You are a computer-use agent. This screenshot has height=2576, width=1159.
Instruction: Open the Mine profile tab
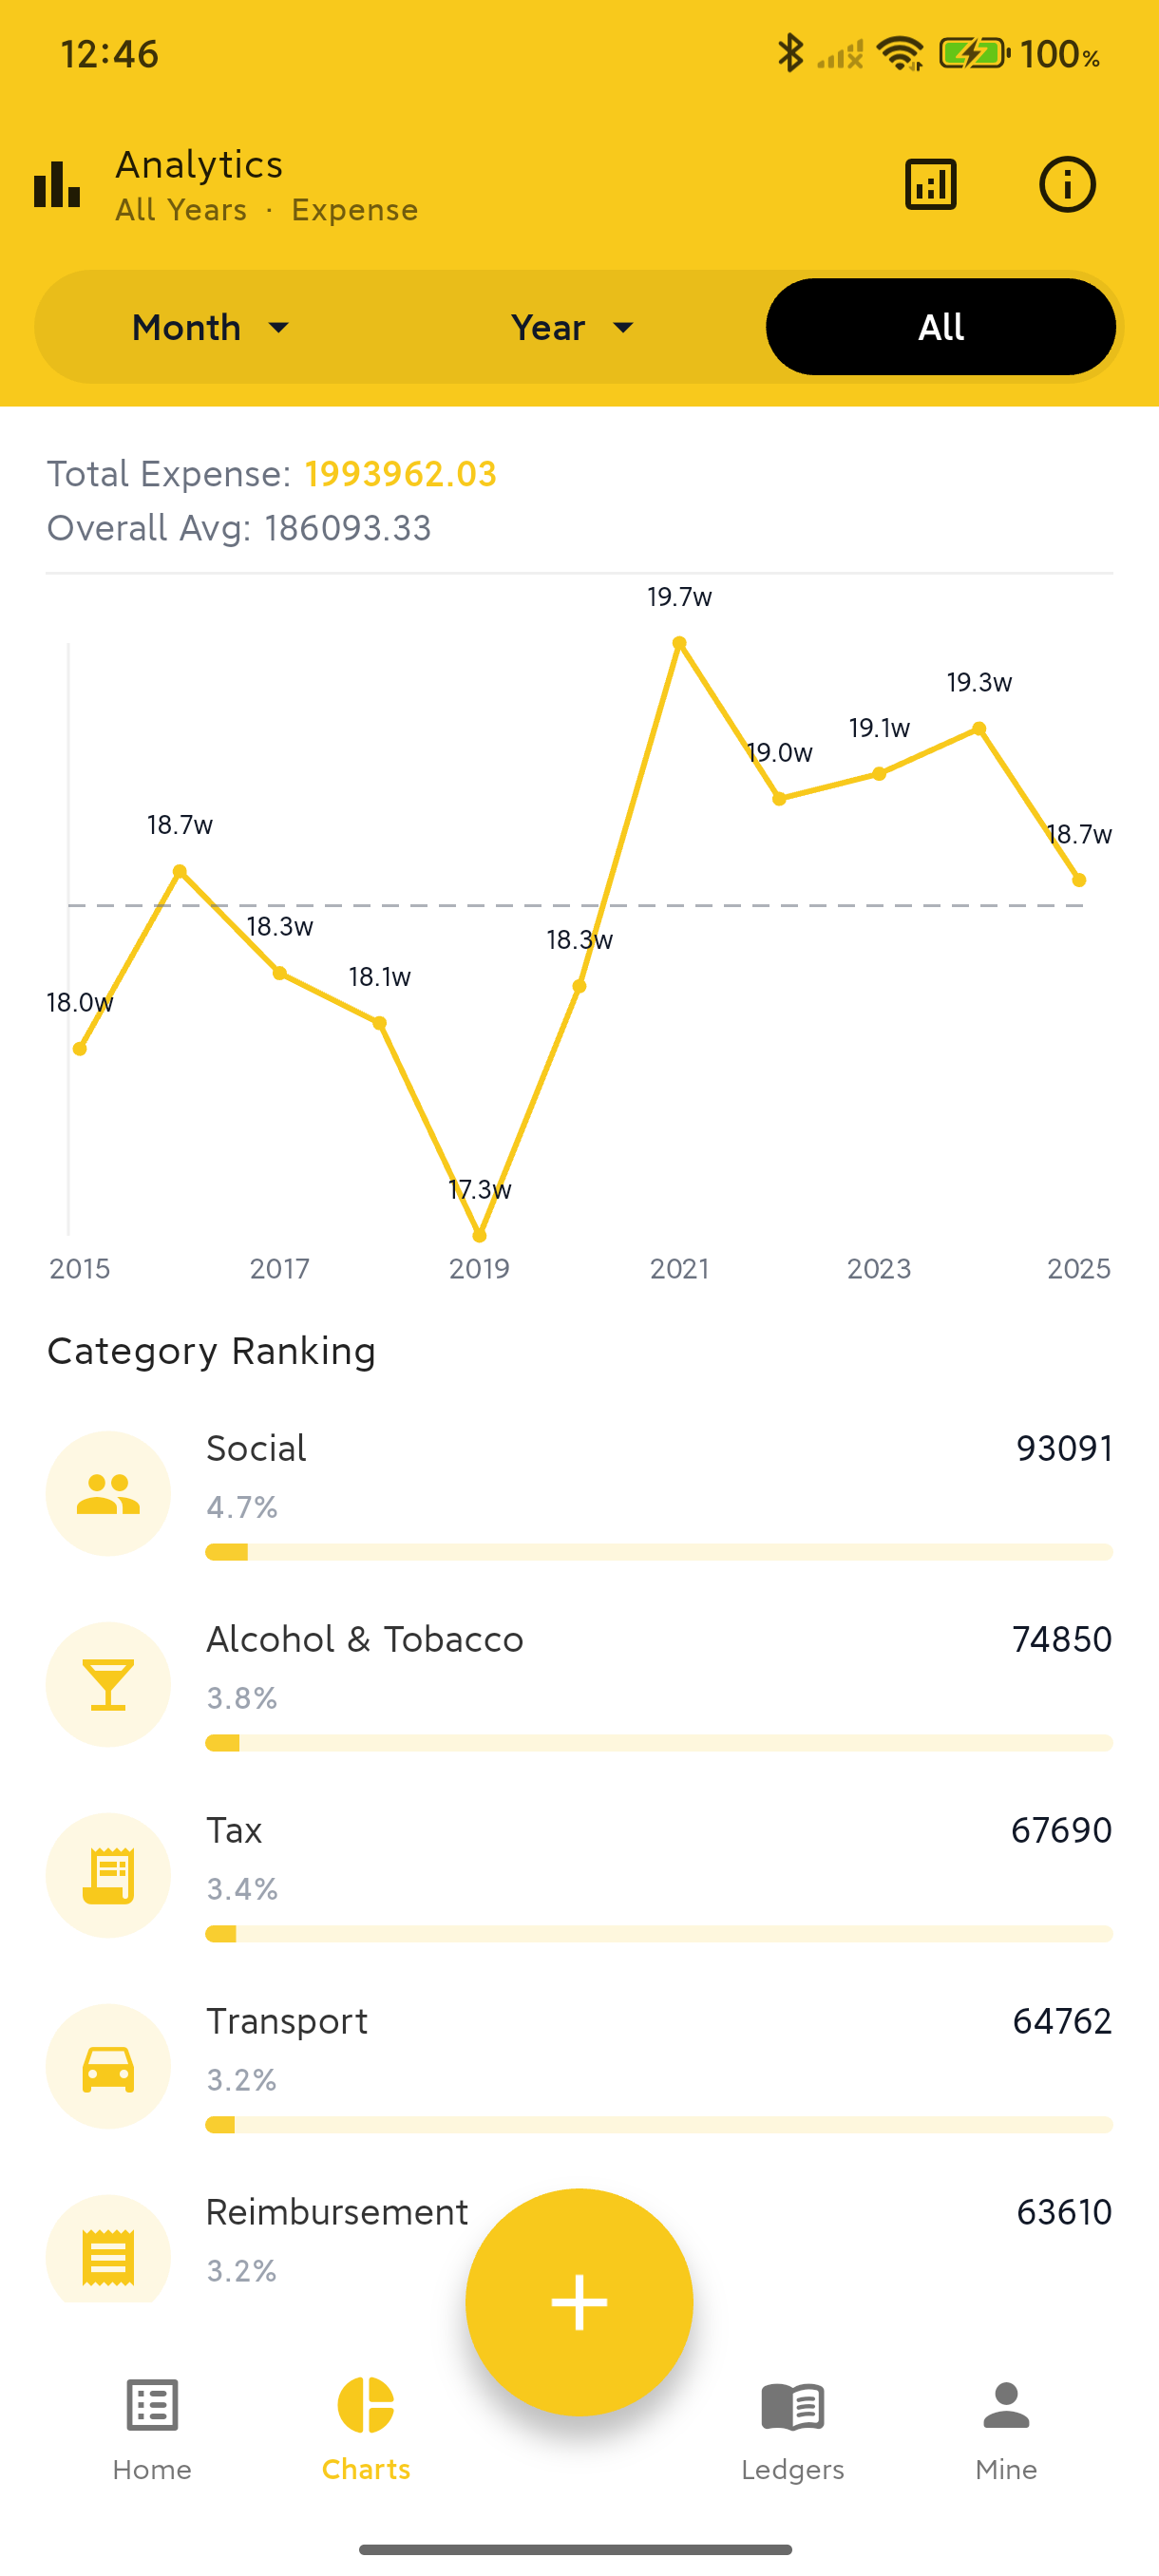(x=1006, y=2428)
